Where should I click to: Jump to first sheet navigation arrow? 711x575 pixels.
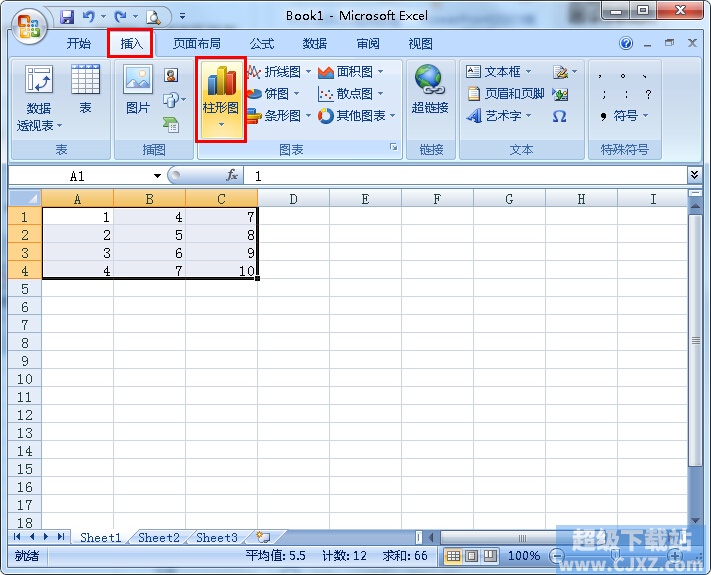point(17,537)
